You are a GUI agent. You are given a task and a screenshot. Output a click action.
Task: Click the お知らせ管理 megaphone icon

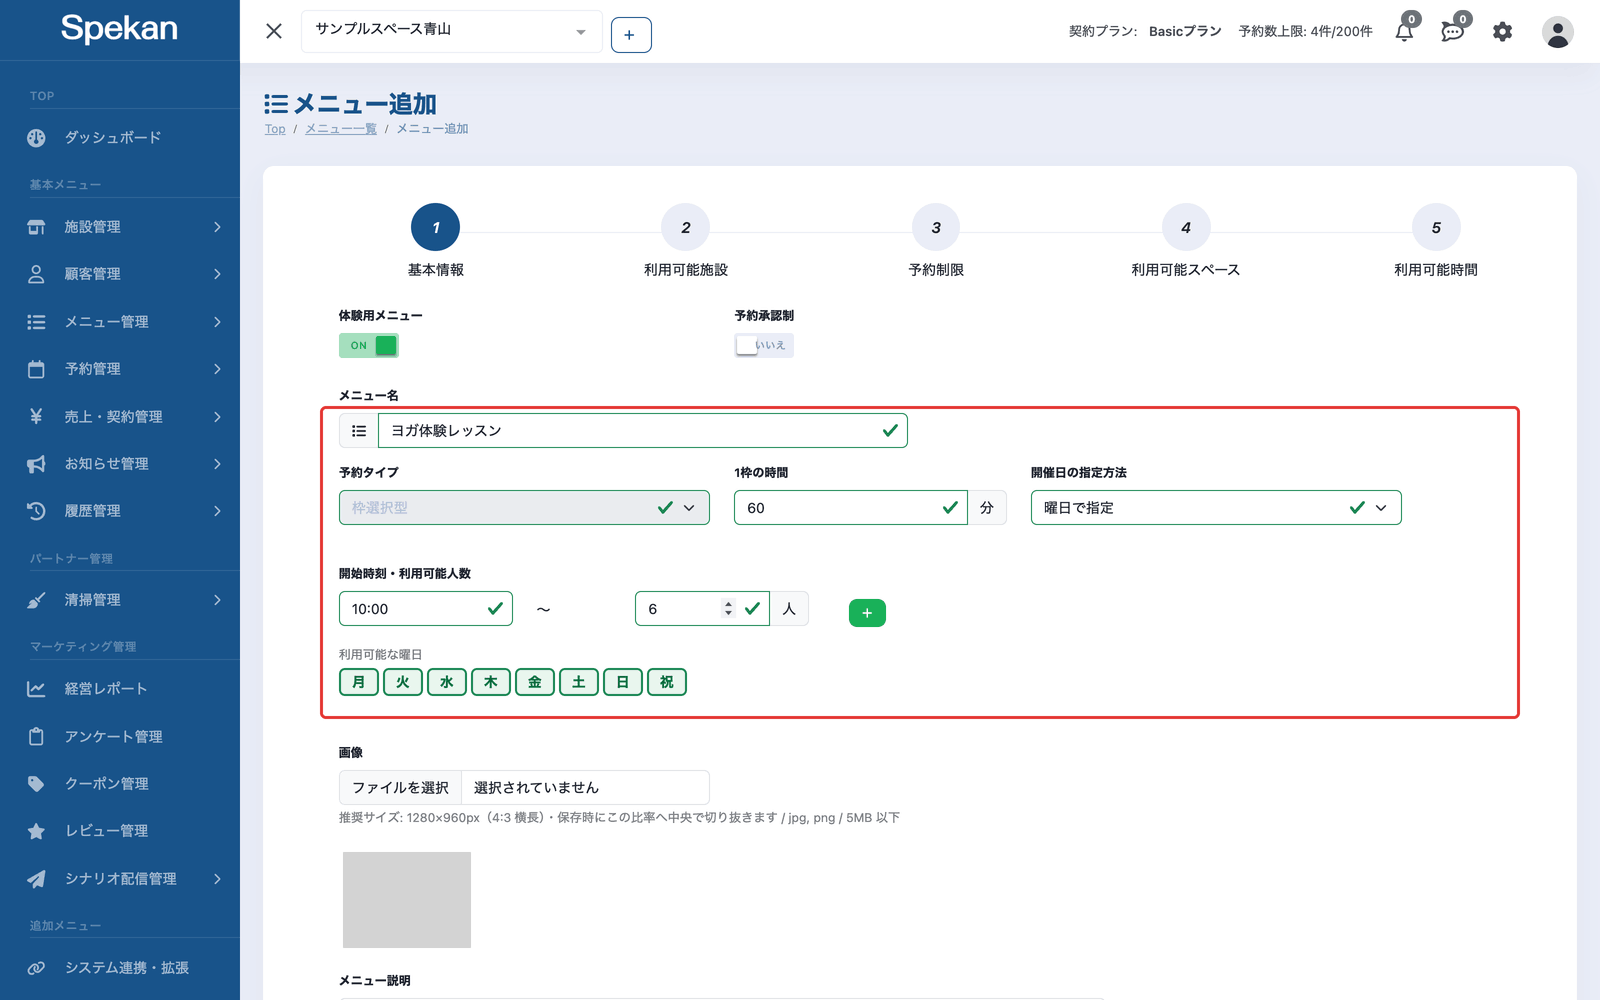tap(36, 464)
